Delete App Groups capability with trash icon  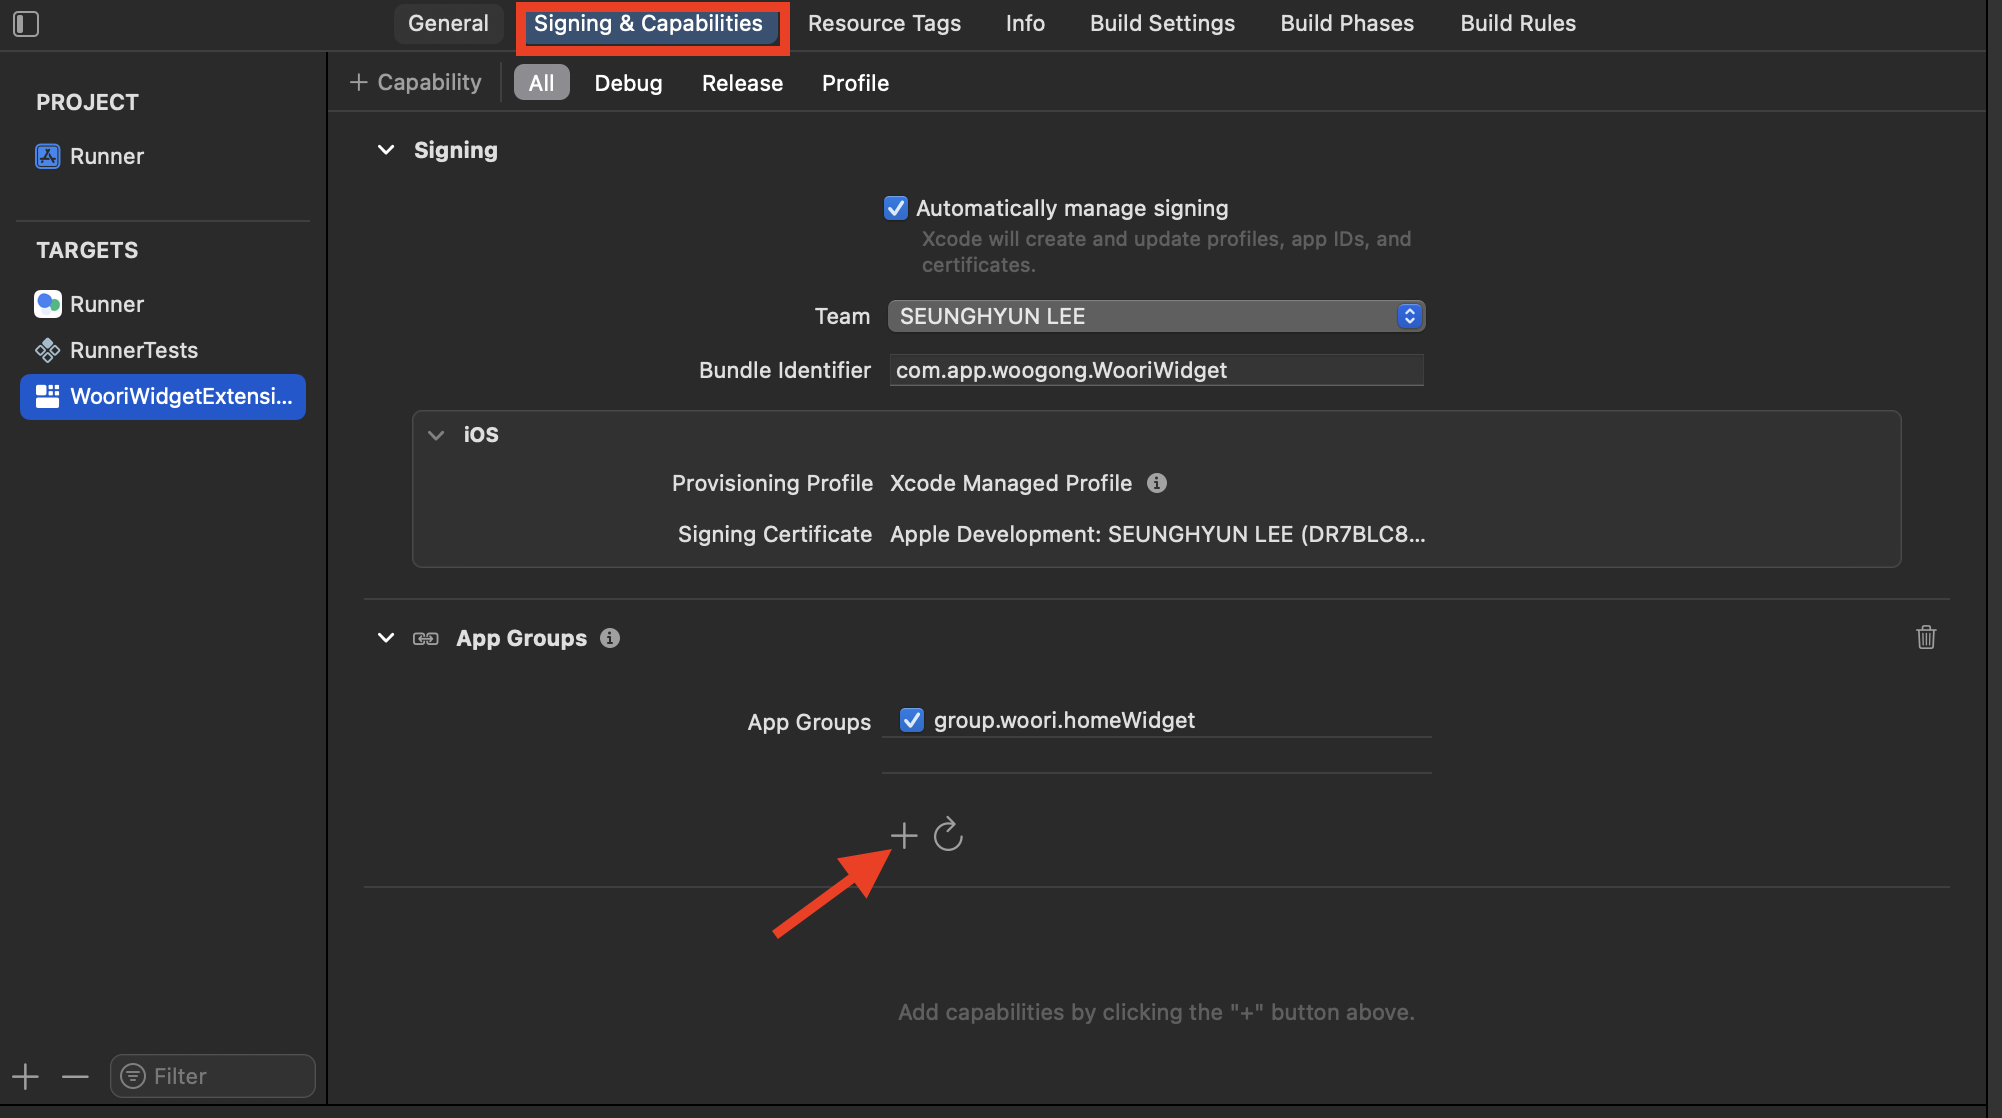point(1926,637)
